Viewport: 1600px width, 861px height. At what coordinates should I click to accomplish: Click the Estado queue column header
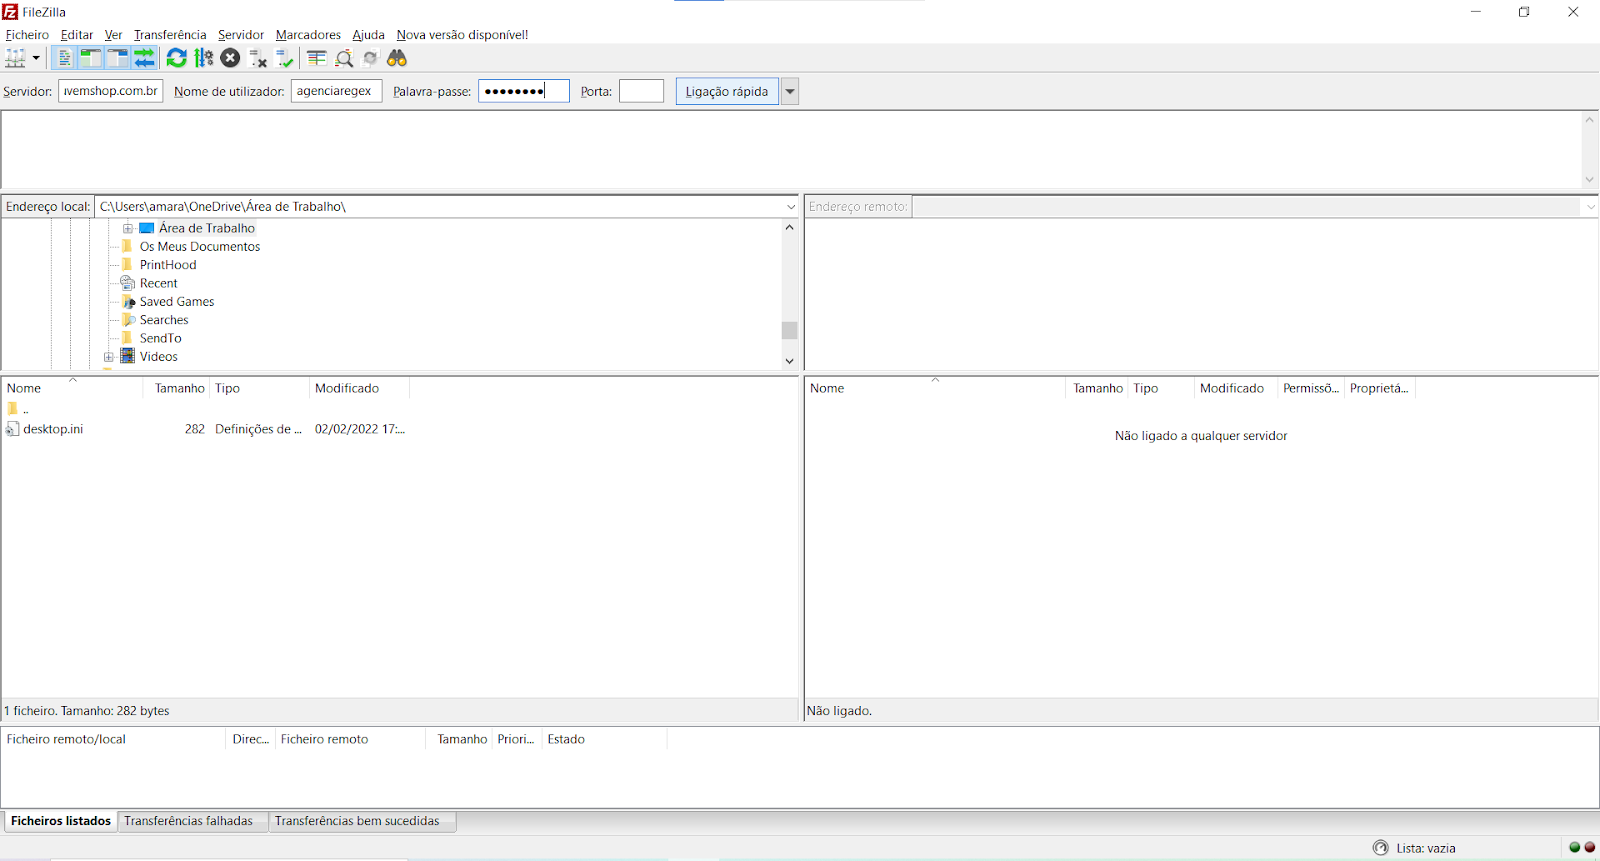(604, 739)
